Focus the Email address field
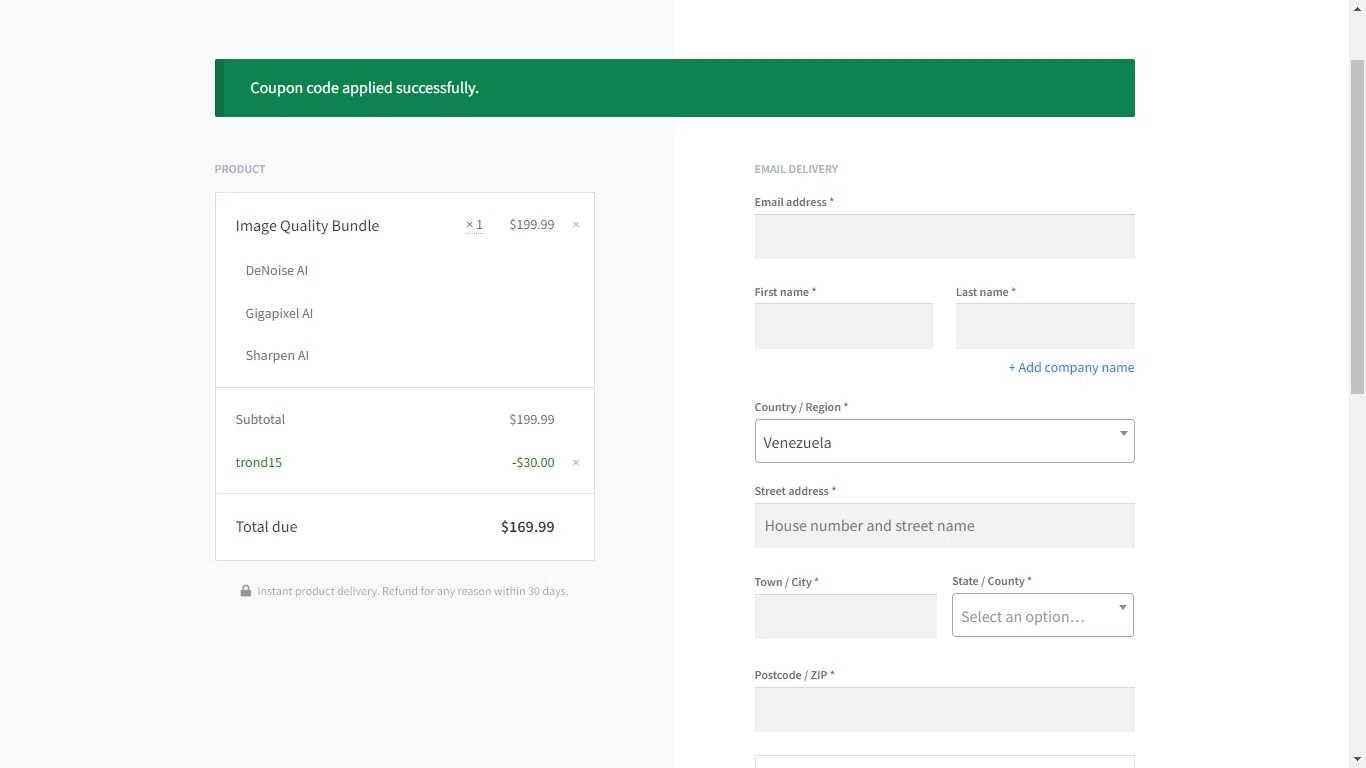Screen dimensions: 1366x768 tap(944, 237)
